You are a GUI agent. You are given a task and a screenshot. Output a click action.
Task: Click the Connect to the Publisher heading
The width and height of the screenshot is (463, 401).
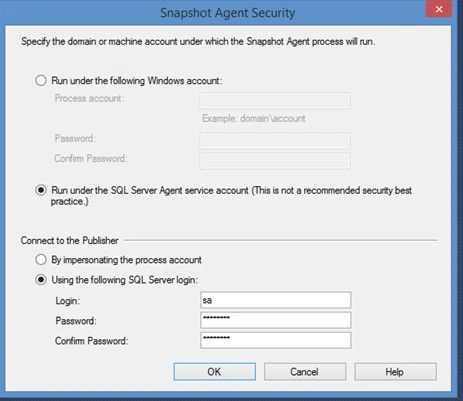click(x=69, y=240)
